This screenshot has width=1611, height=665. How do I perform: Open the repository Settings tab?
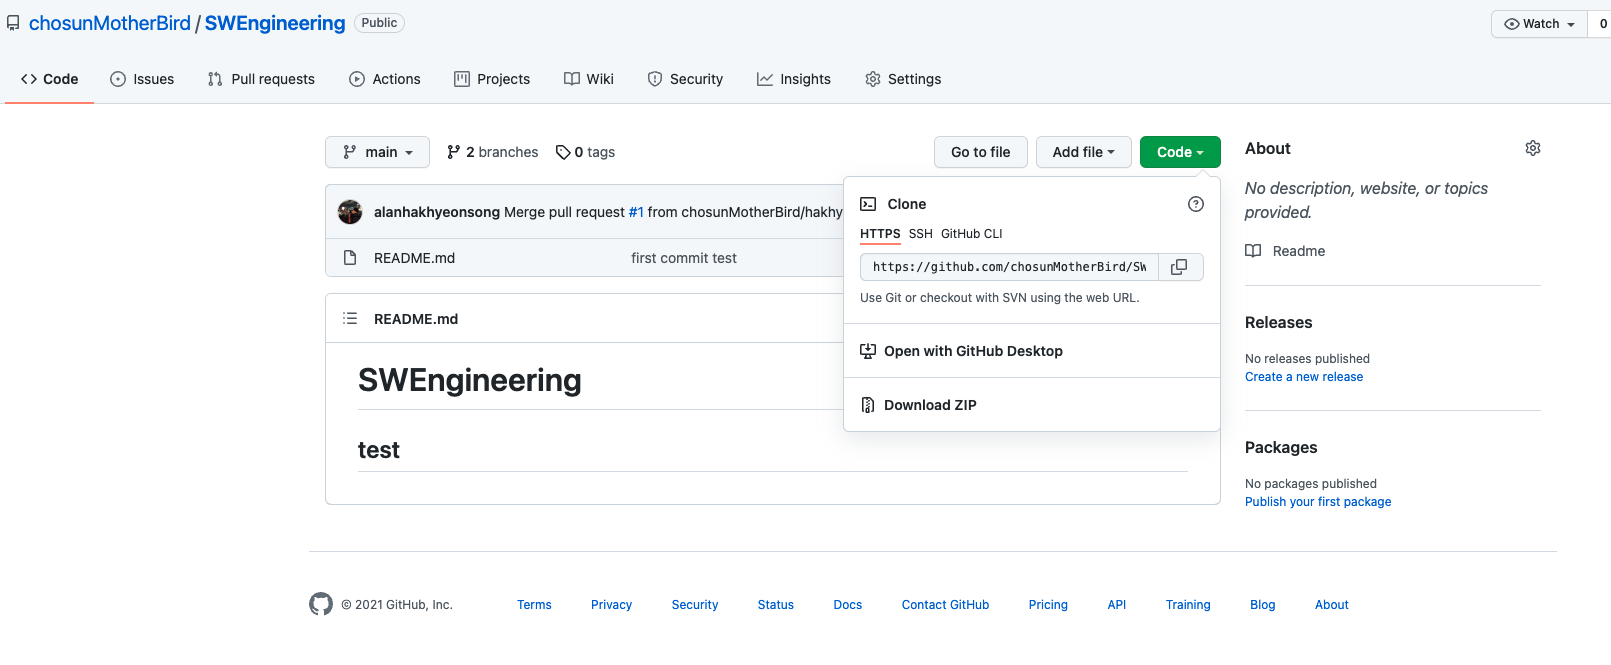903,79
